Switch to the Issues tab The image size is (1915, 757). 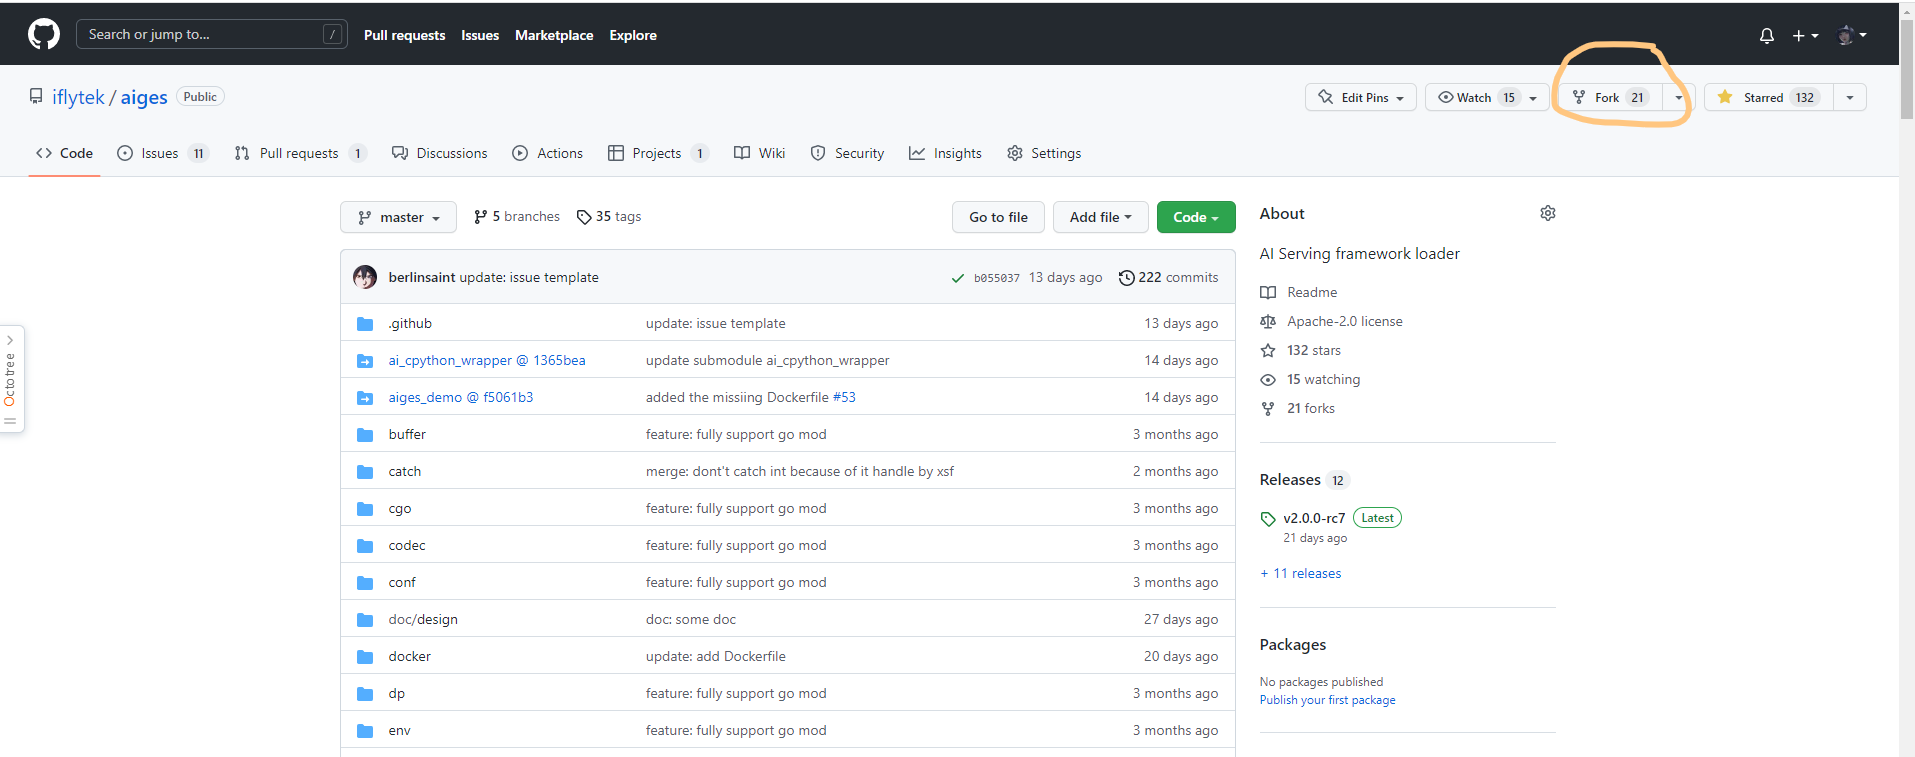click(x=162, y=153)
